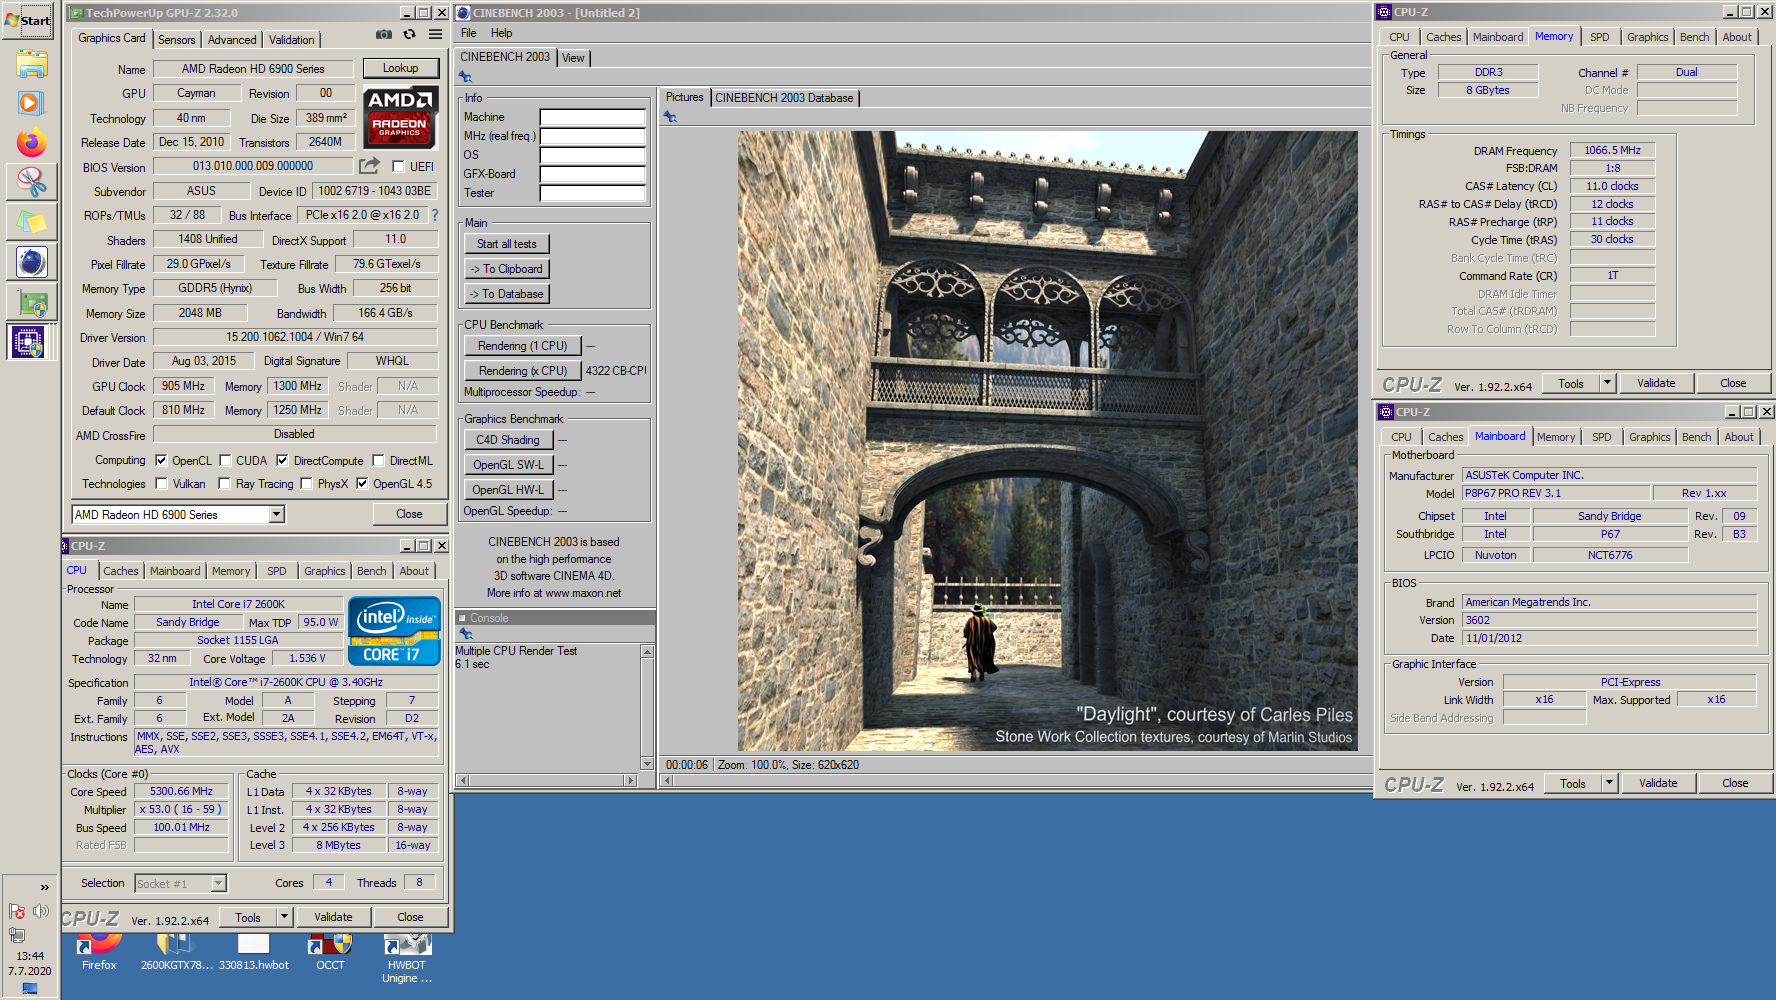Toggle the CUDA checkbox

[225, 461]
